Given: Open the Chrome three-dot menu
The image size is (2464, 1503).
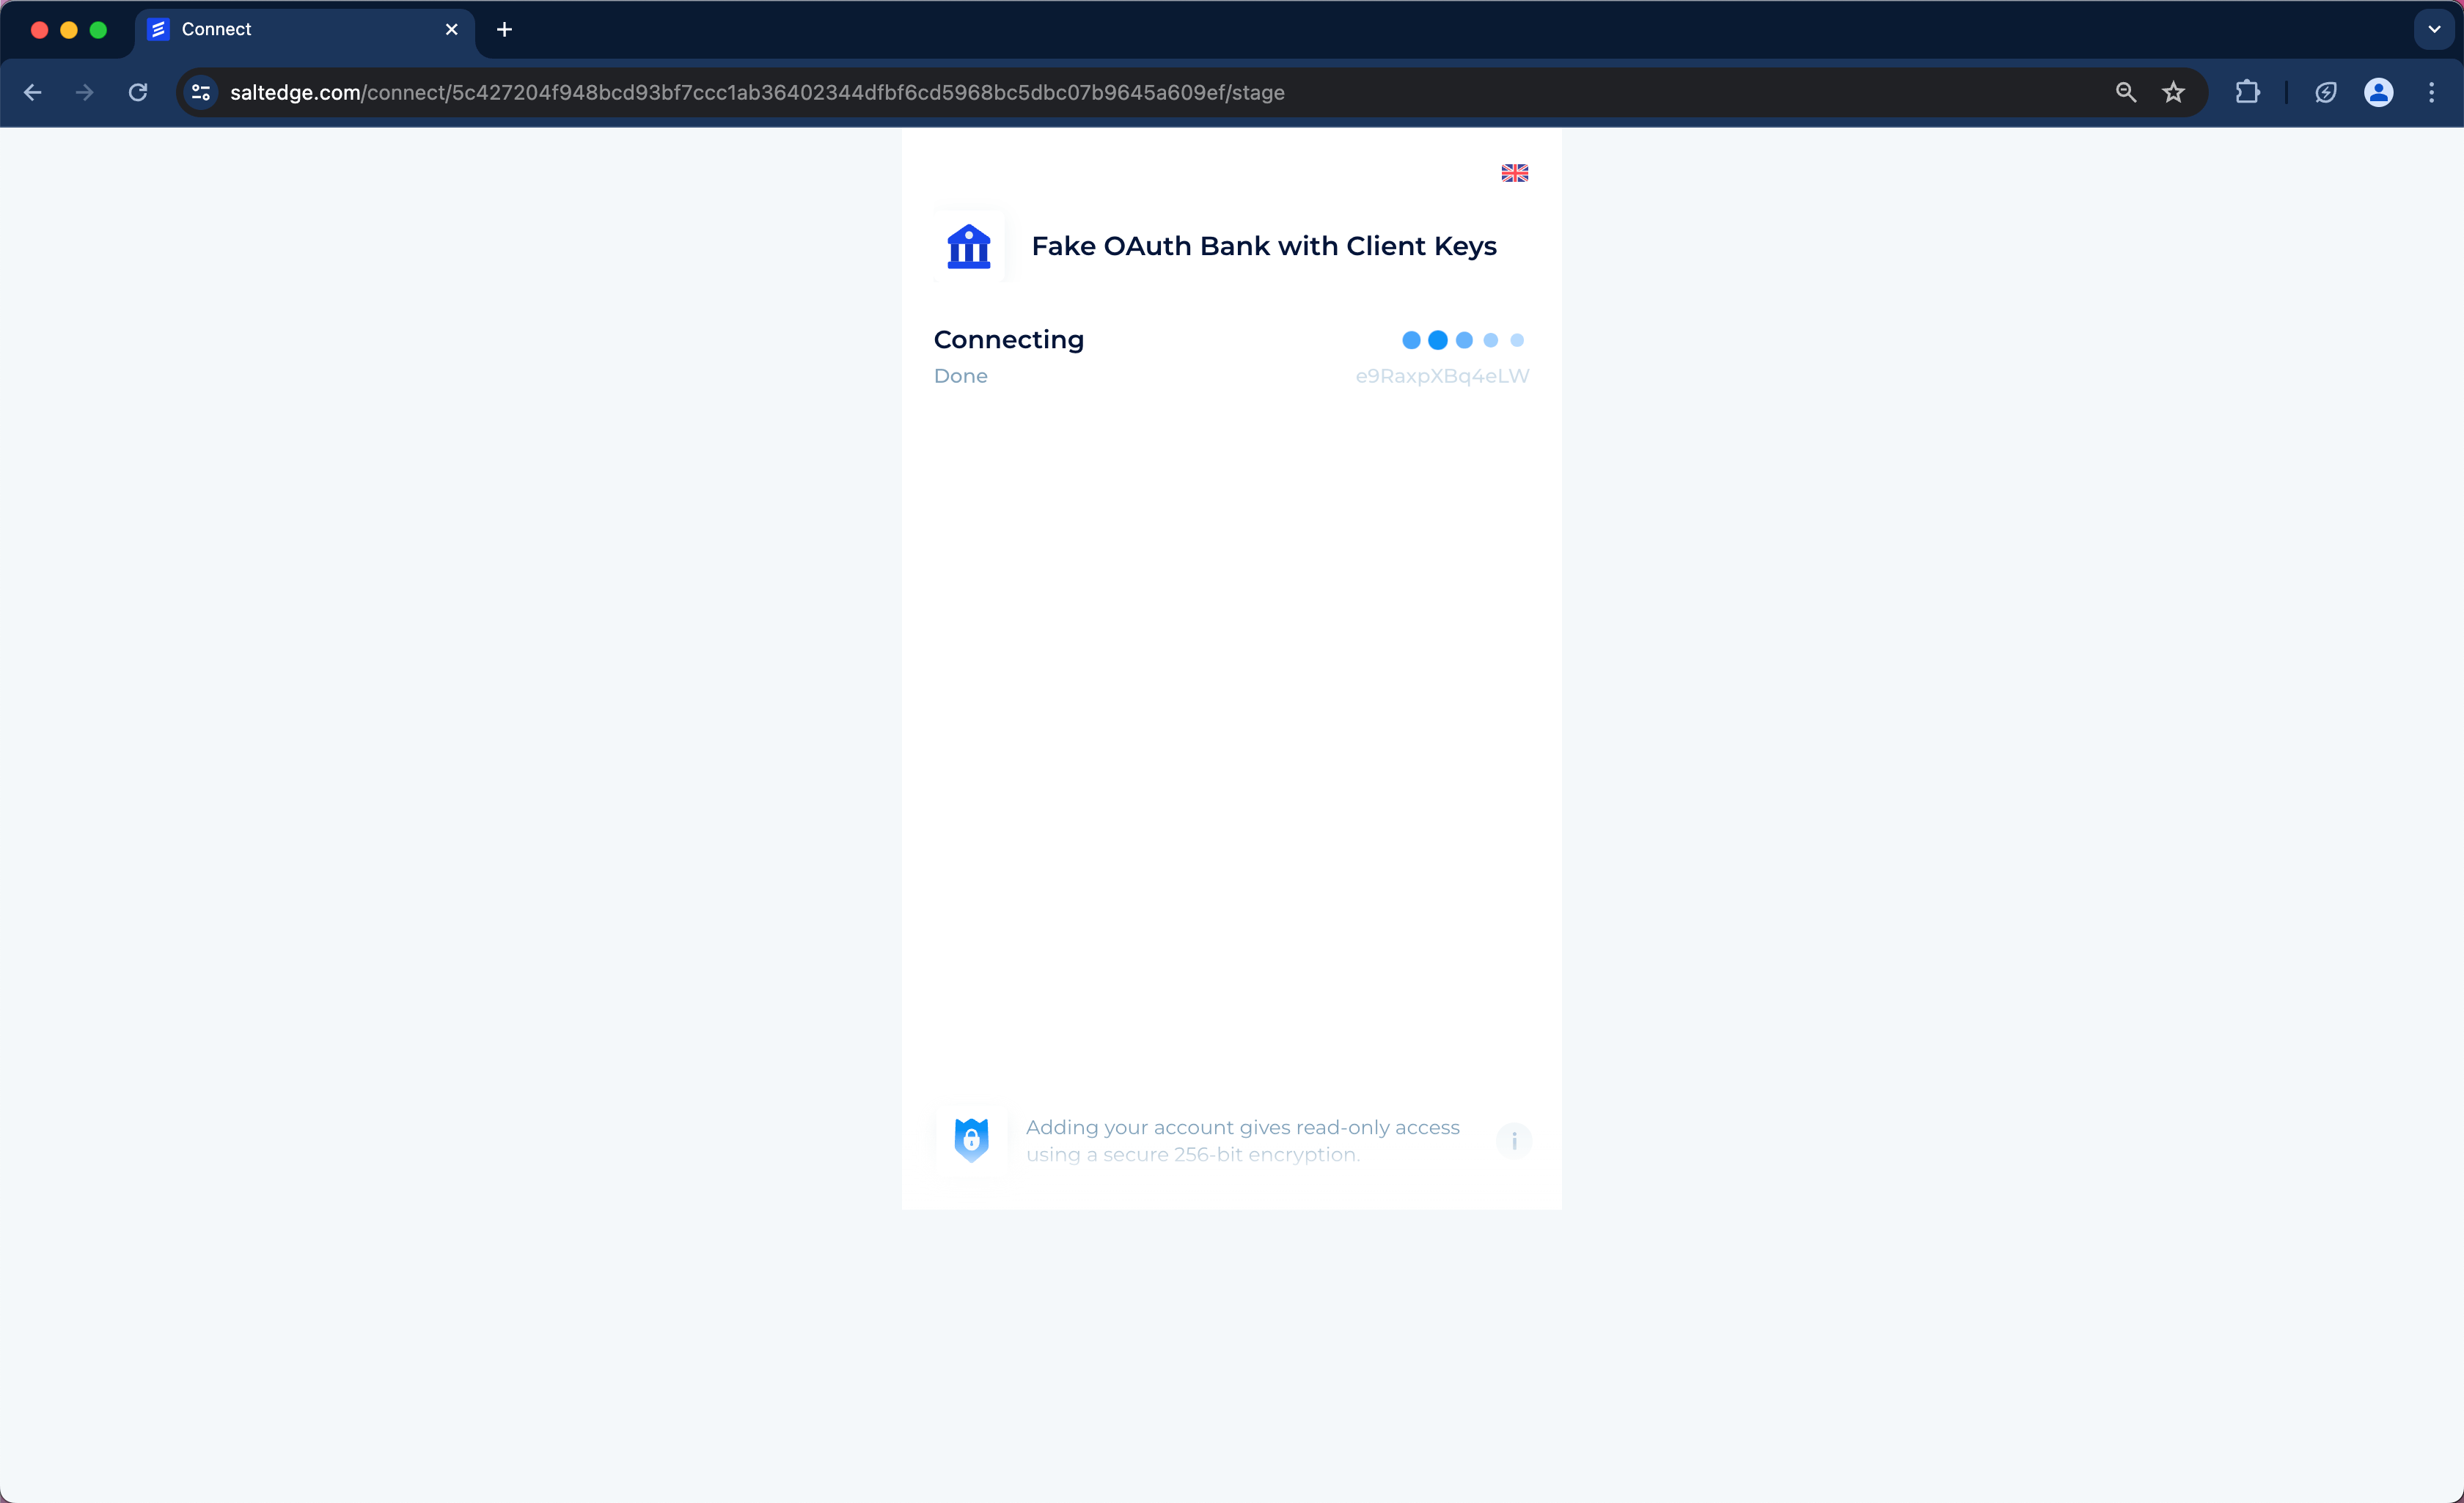Looking at the screenshot, I should coord(2432,92).
